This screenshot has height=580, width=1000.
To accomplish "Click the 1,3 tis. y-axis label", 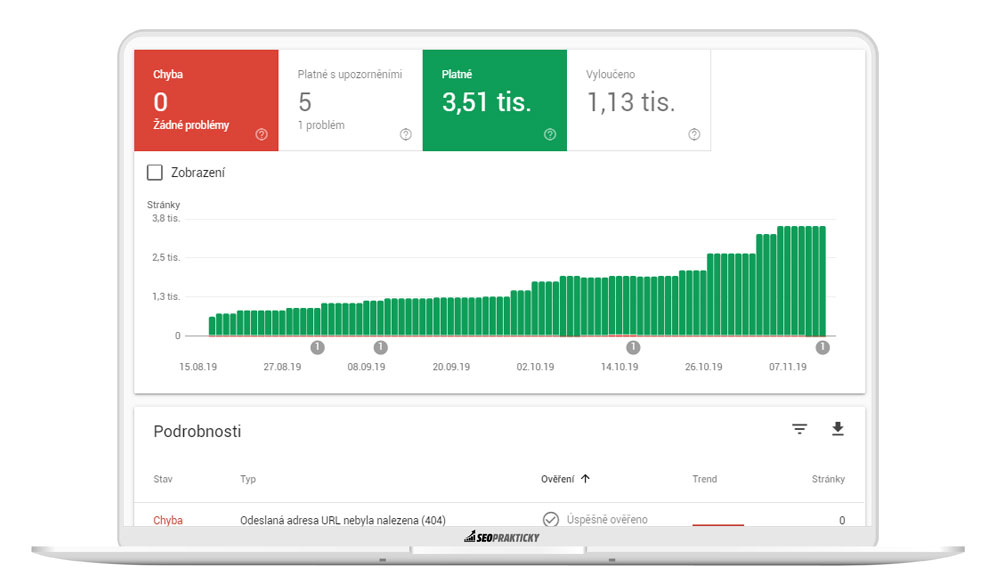I will point(166,296).
